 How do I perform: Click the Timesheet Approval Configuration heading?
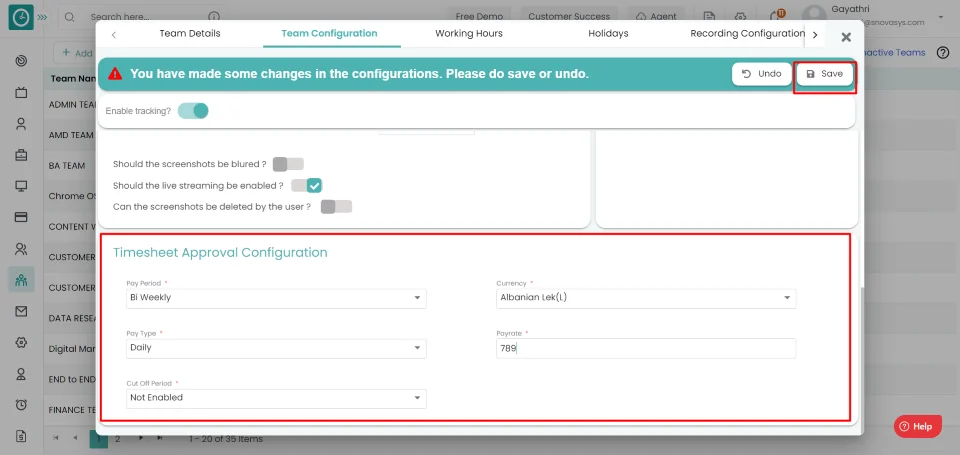(x=220, y=252)
